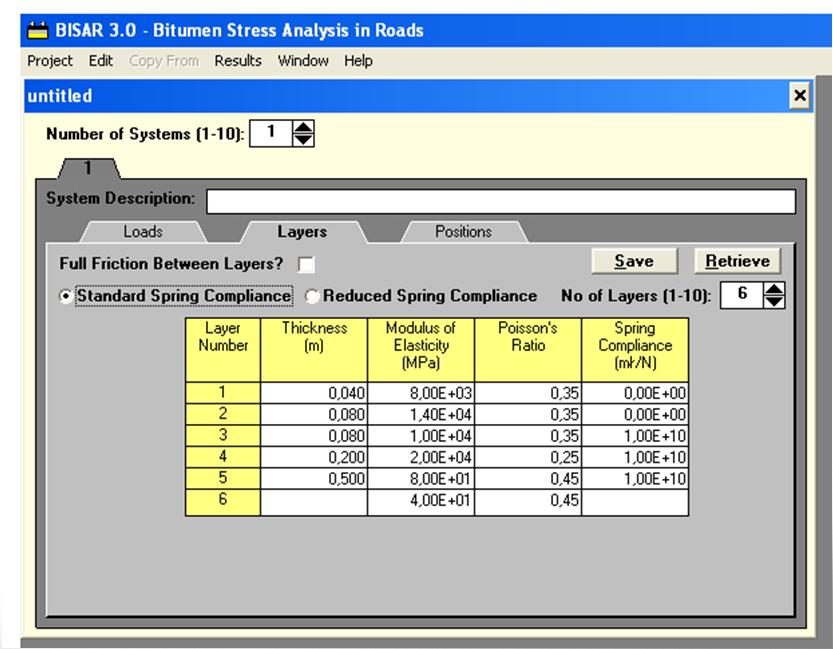Decrease the No of Layers value
Viewport: 833px width, 649px height.
[x=774, y=302]
